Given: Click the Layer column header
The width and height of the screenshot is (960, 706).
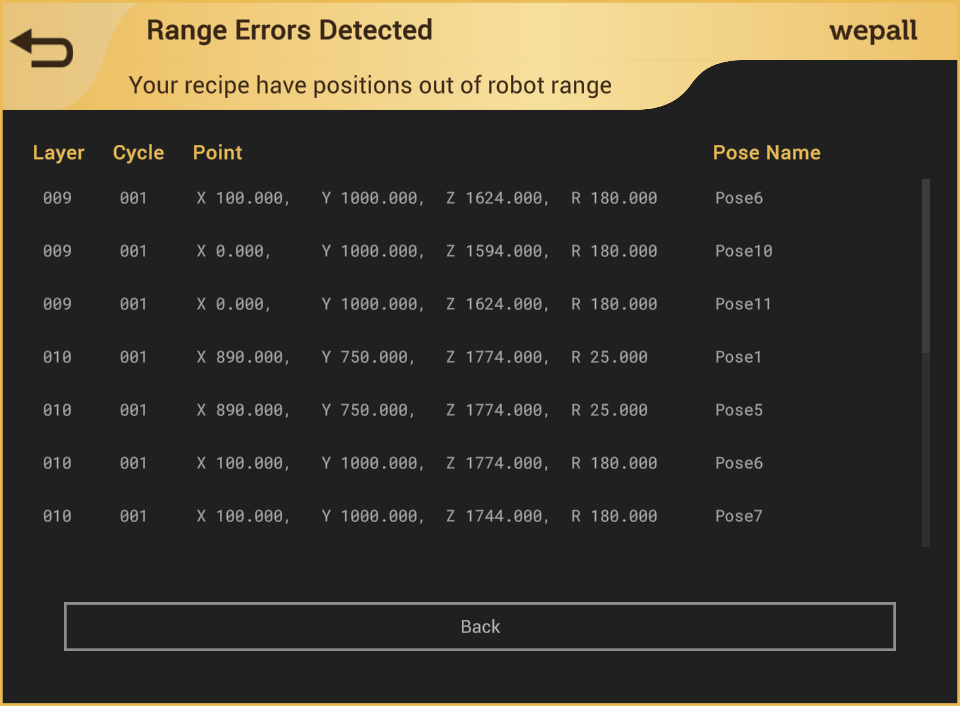Looking at the screenshot, I should pyautogui.click(x=58, y=153).
